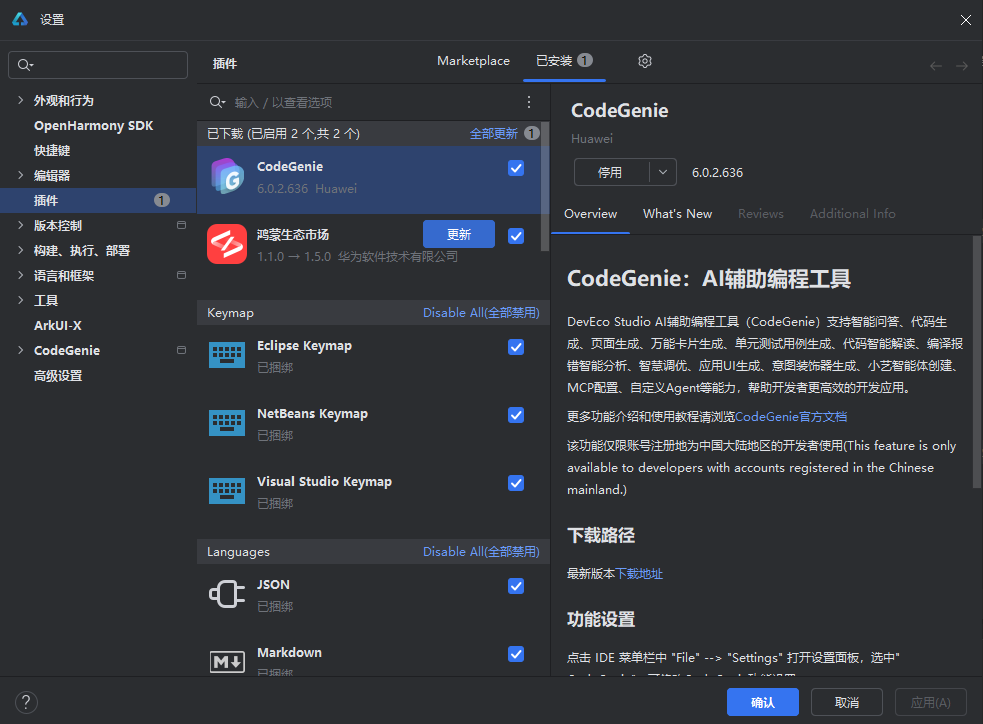983x724 pixels.
Task: Open the plugin list kebab menu
Action: click(x=528, y=101)
